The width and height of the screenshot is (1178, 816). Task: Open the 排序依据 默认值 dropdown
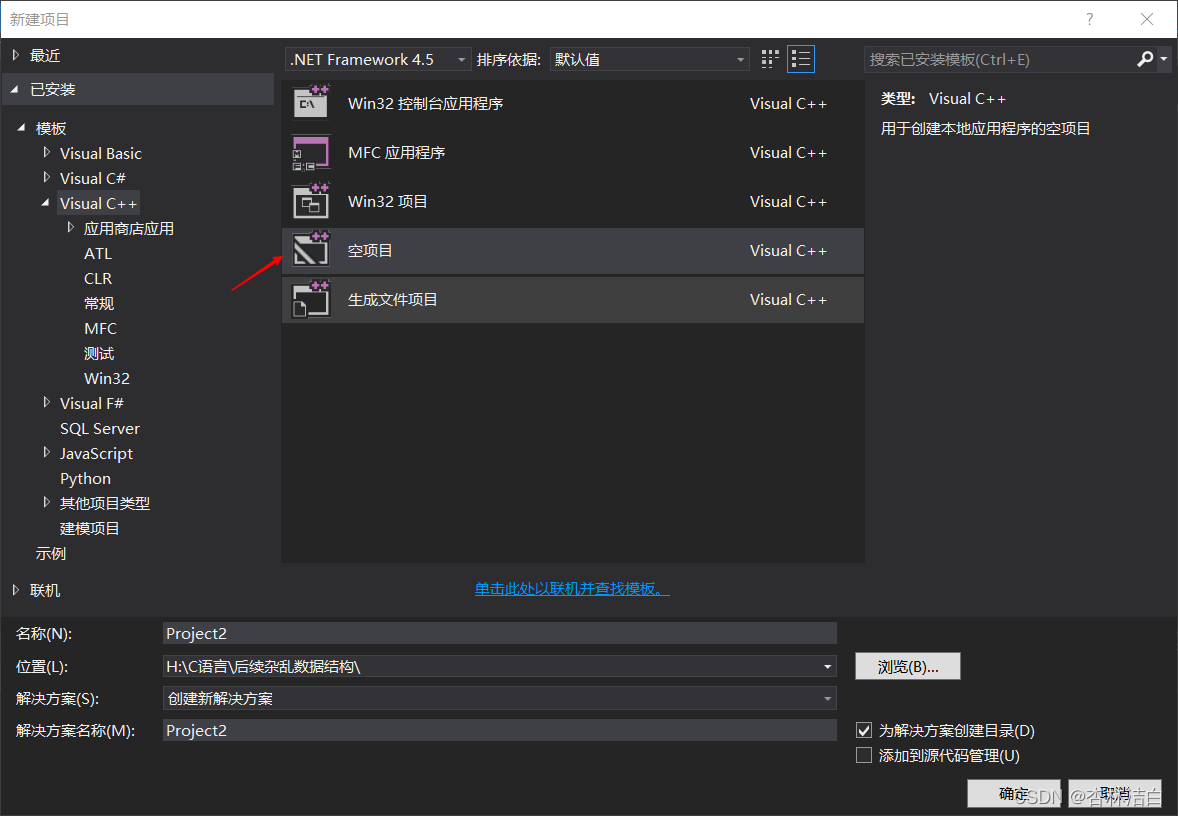[650, 59]
